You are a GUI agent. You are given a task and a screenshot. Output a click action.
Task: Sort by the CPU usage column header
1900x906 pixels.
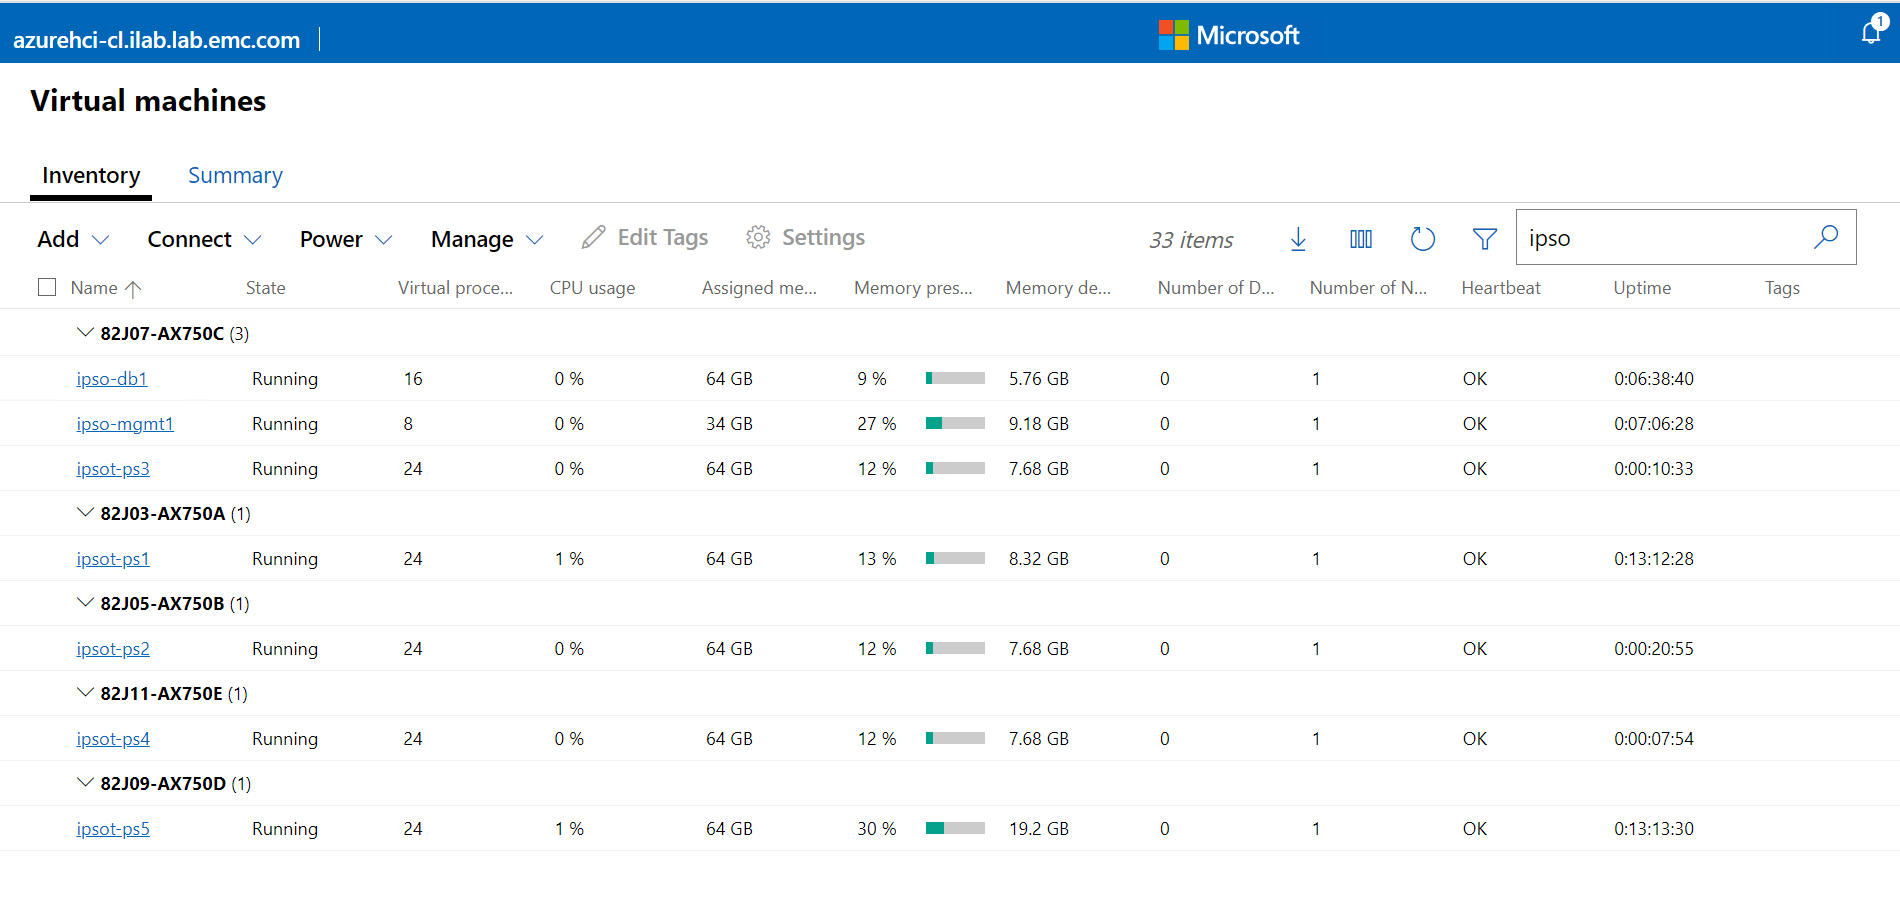[x=592, y=288]
